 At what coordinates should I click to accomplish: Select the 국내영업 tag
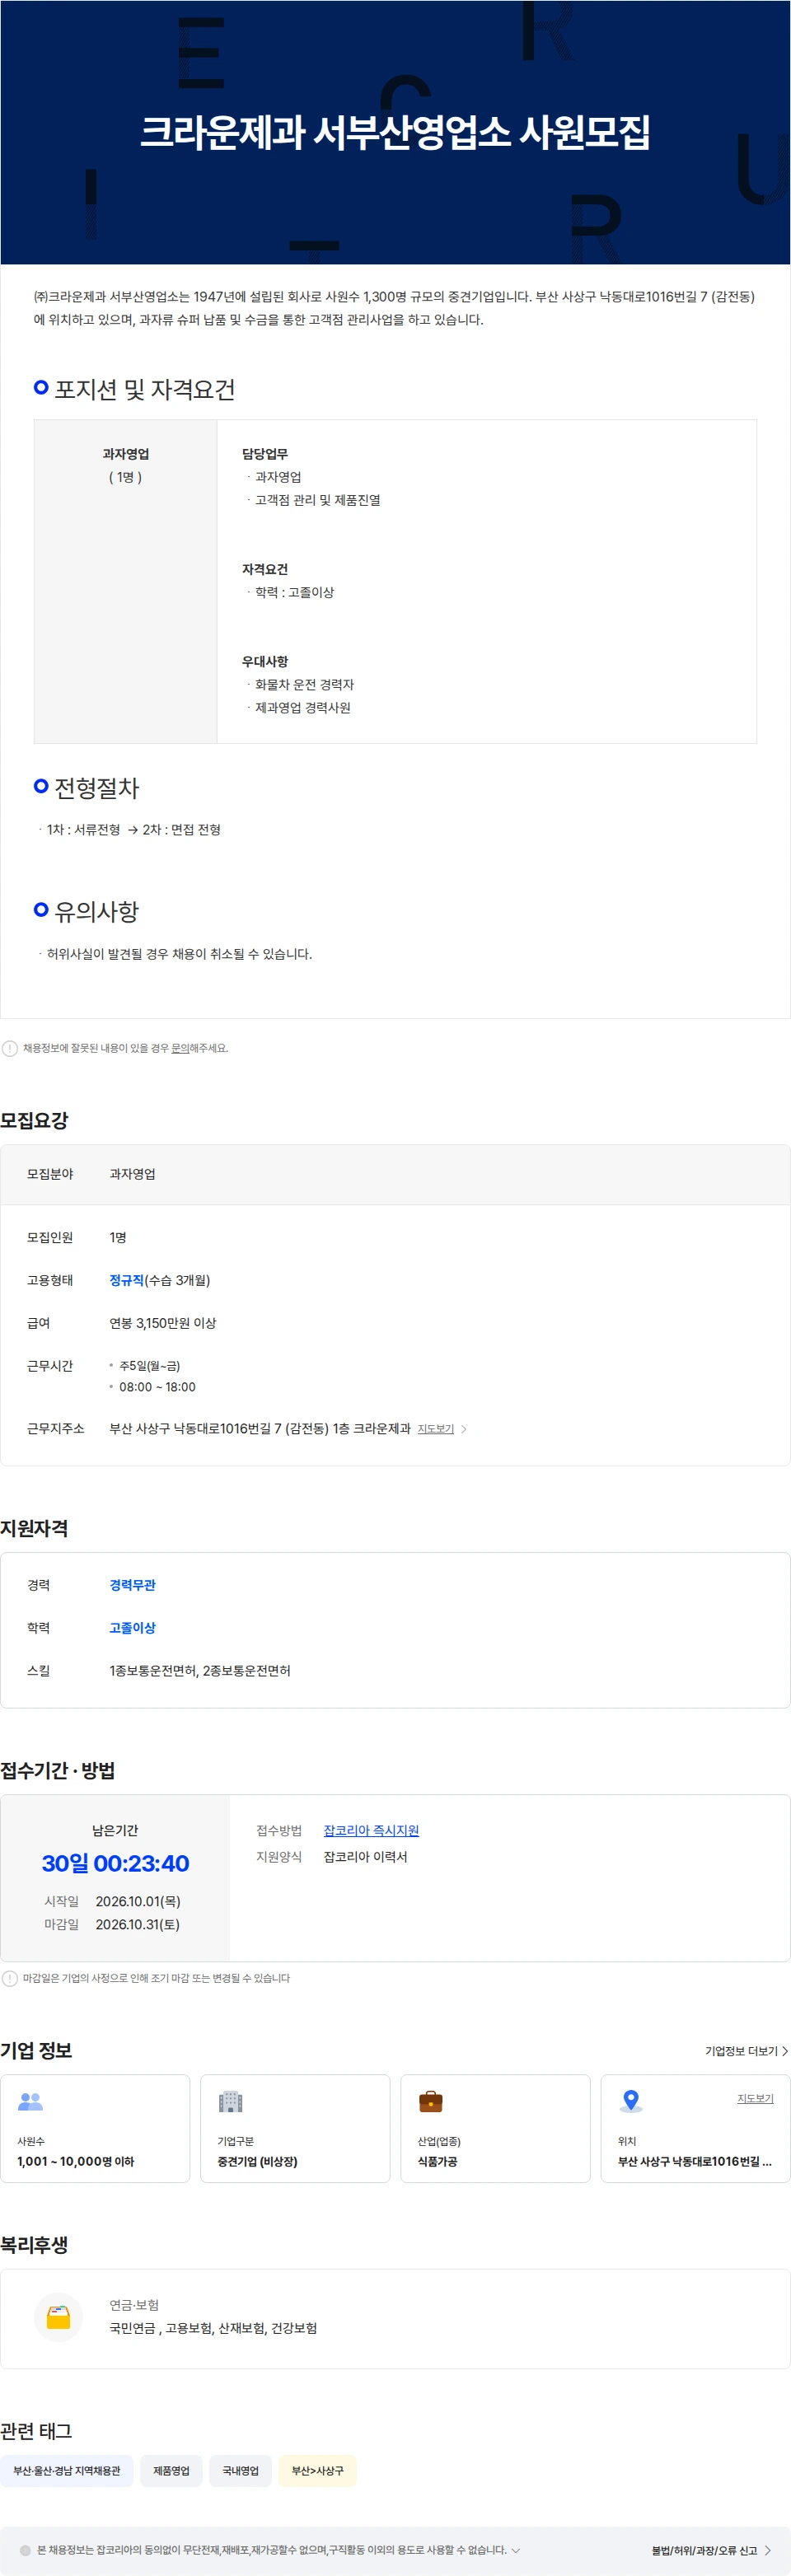click(x=240, y=2470)
